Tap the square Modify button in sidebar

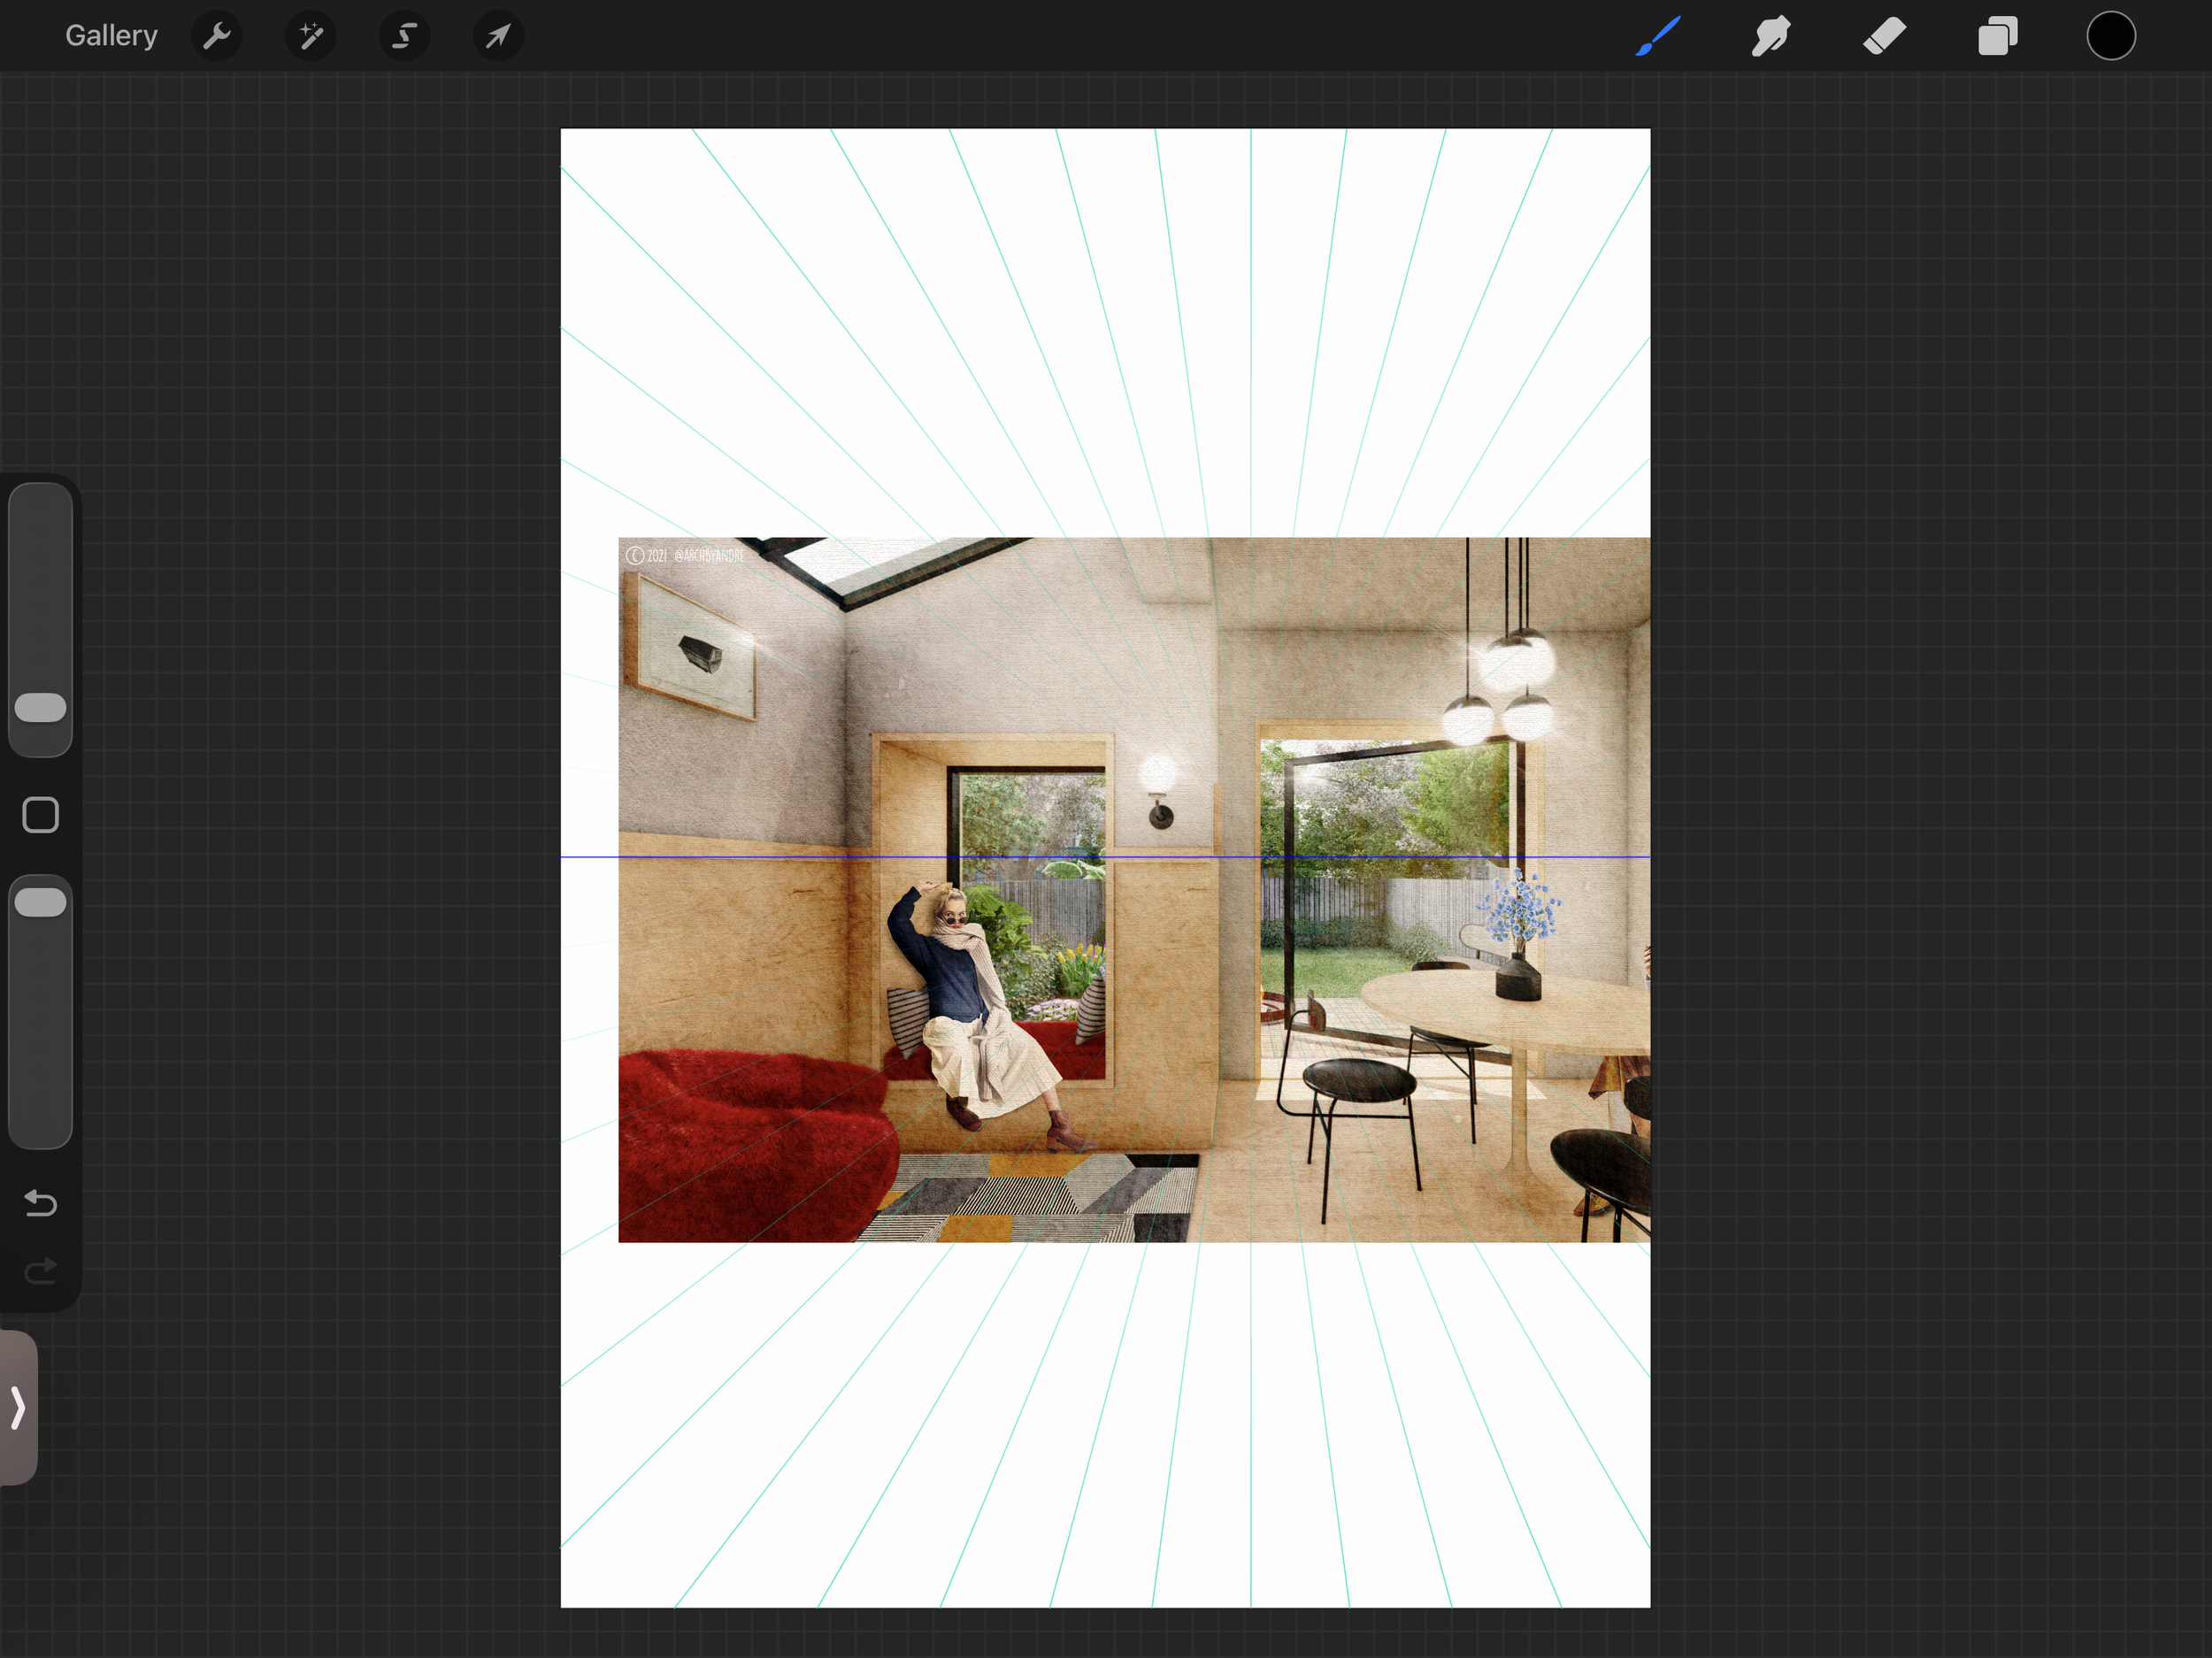[x=41, y=815]
